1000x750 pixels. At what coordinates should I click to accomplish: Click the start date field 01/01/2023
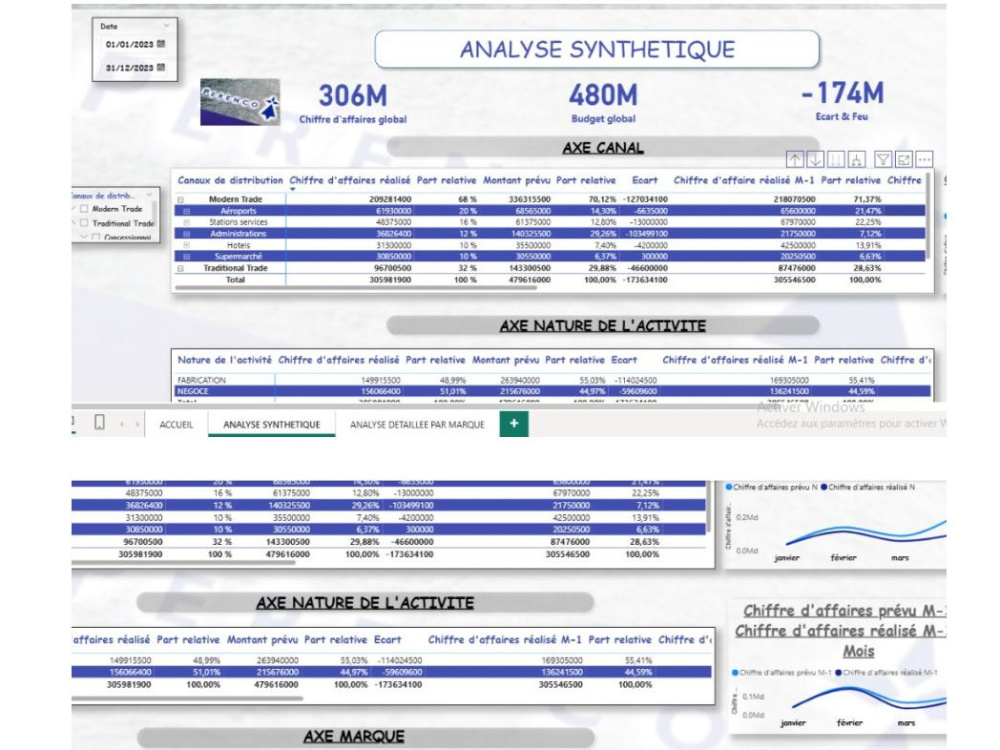129,45
